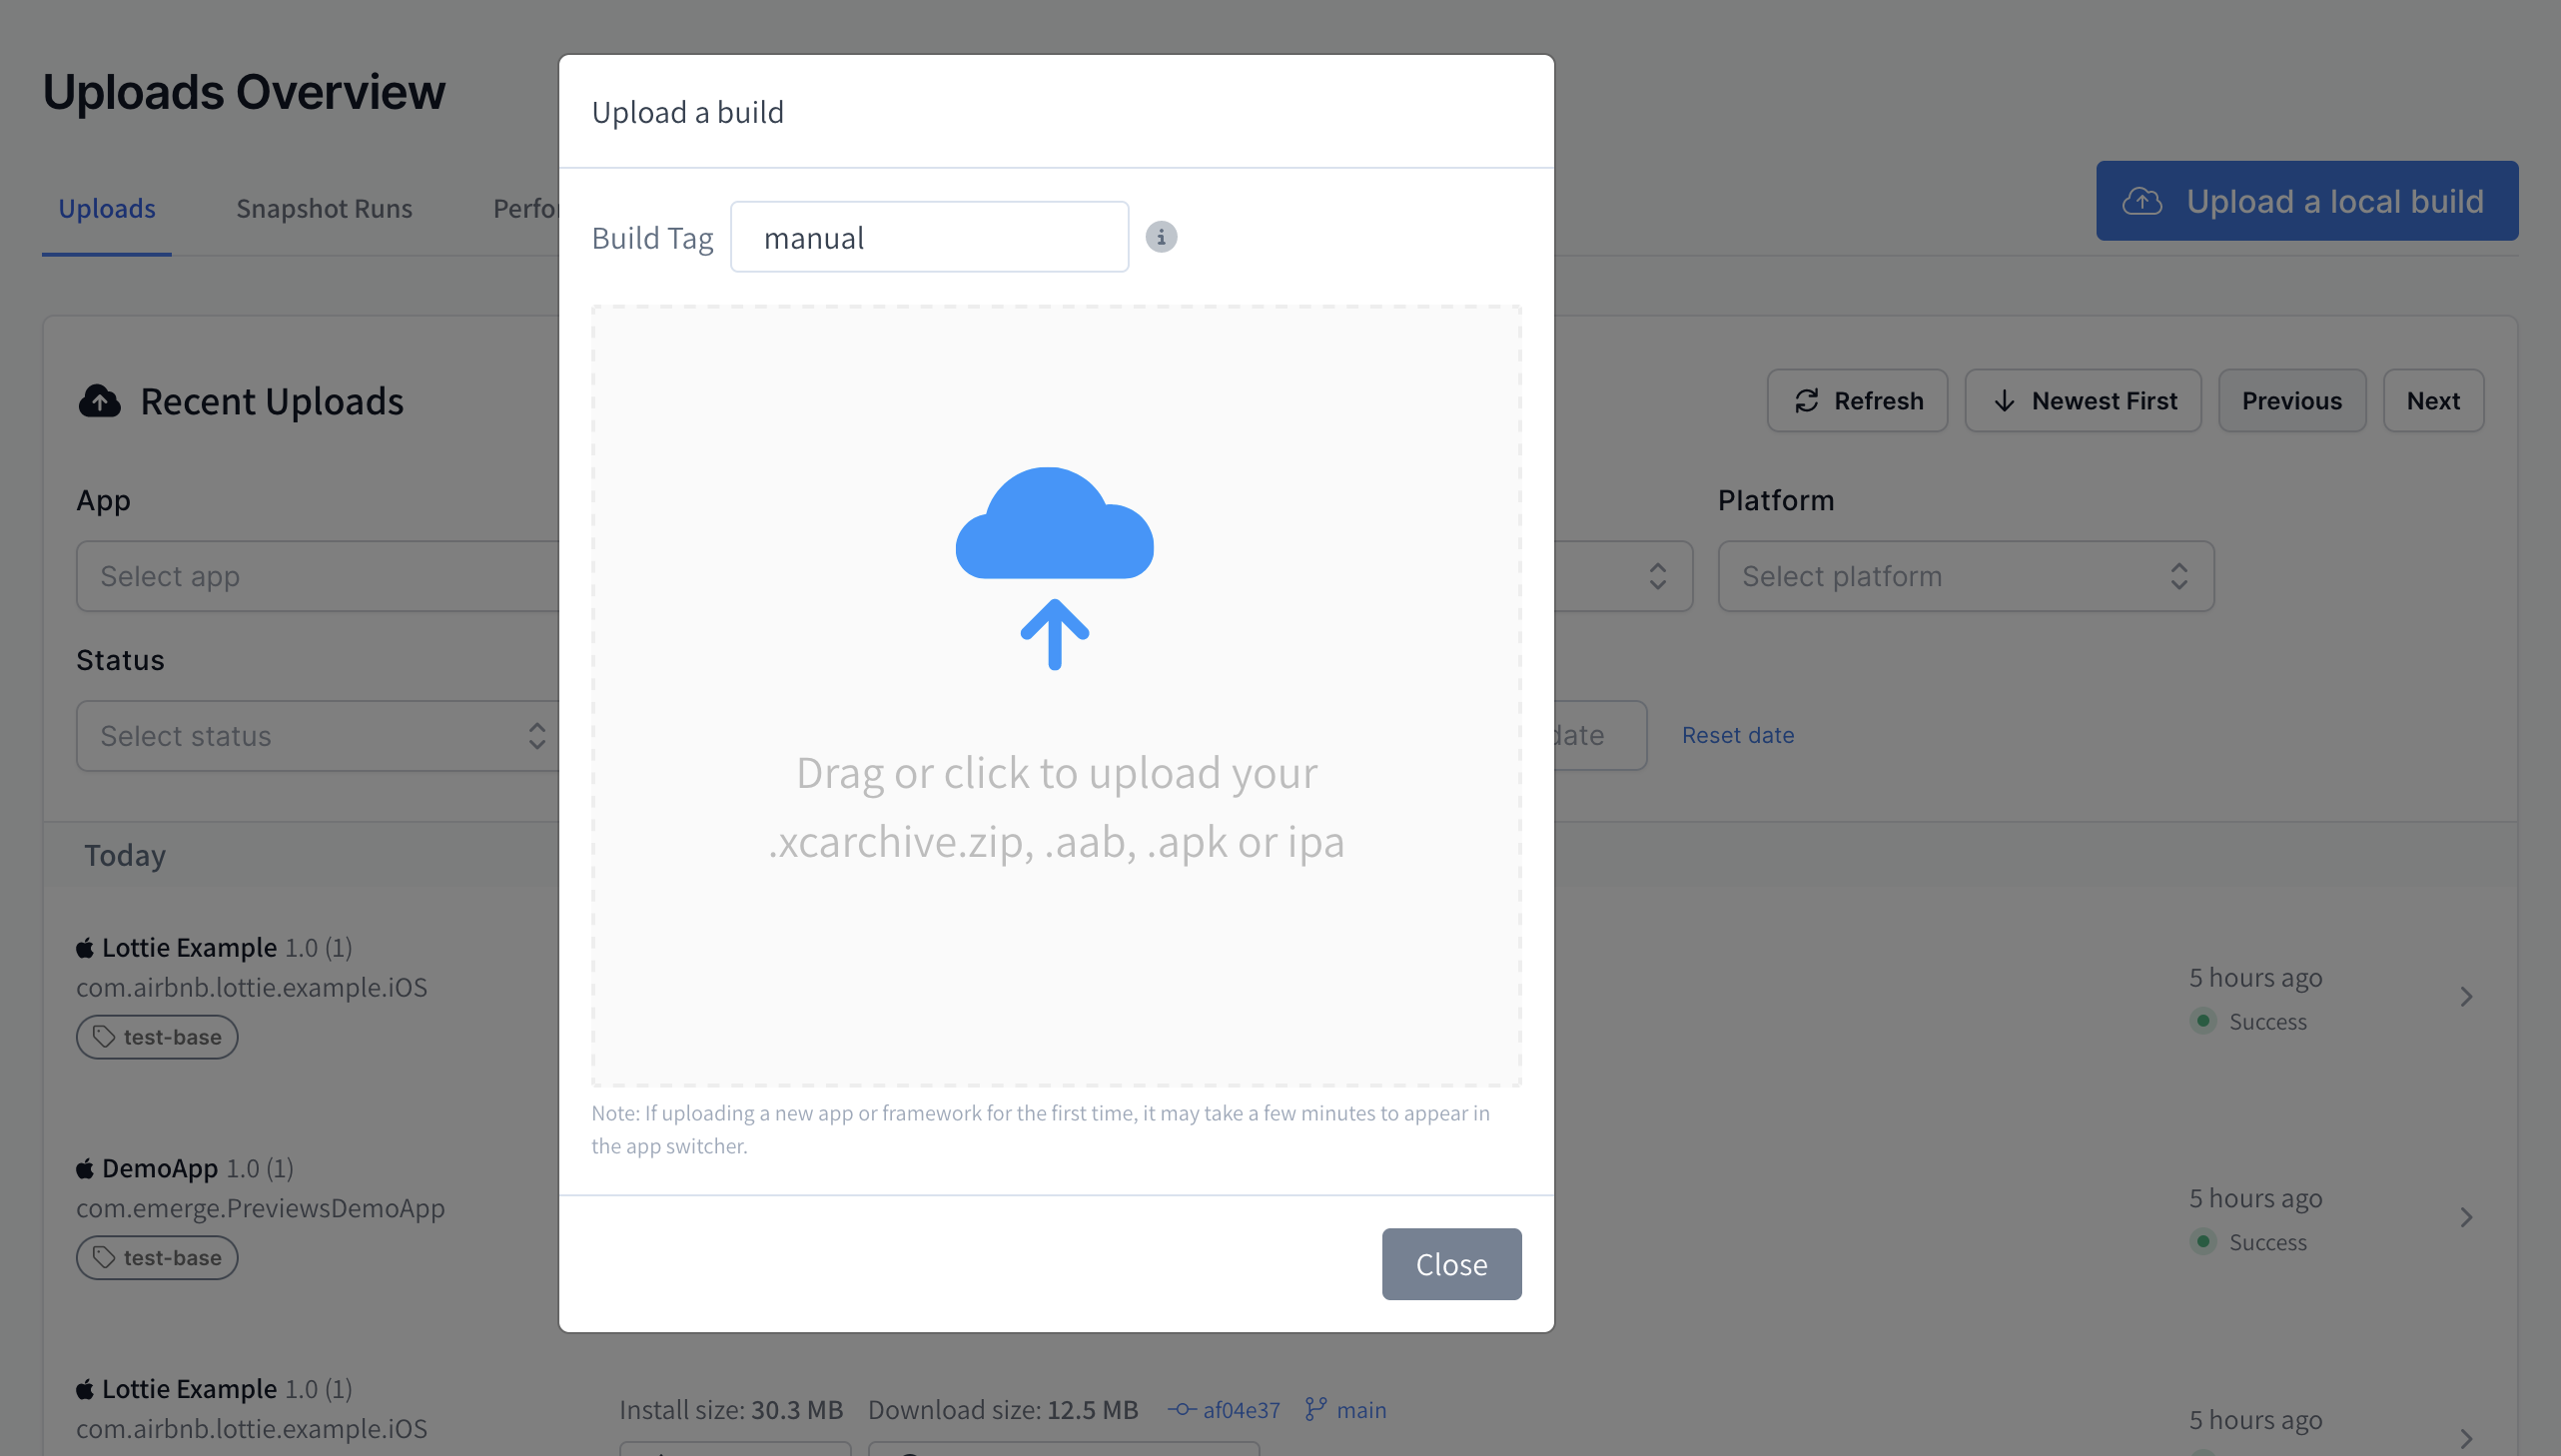Click the Build Tag info icon

pos(1160,237)
